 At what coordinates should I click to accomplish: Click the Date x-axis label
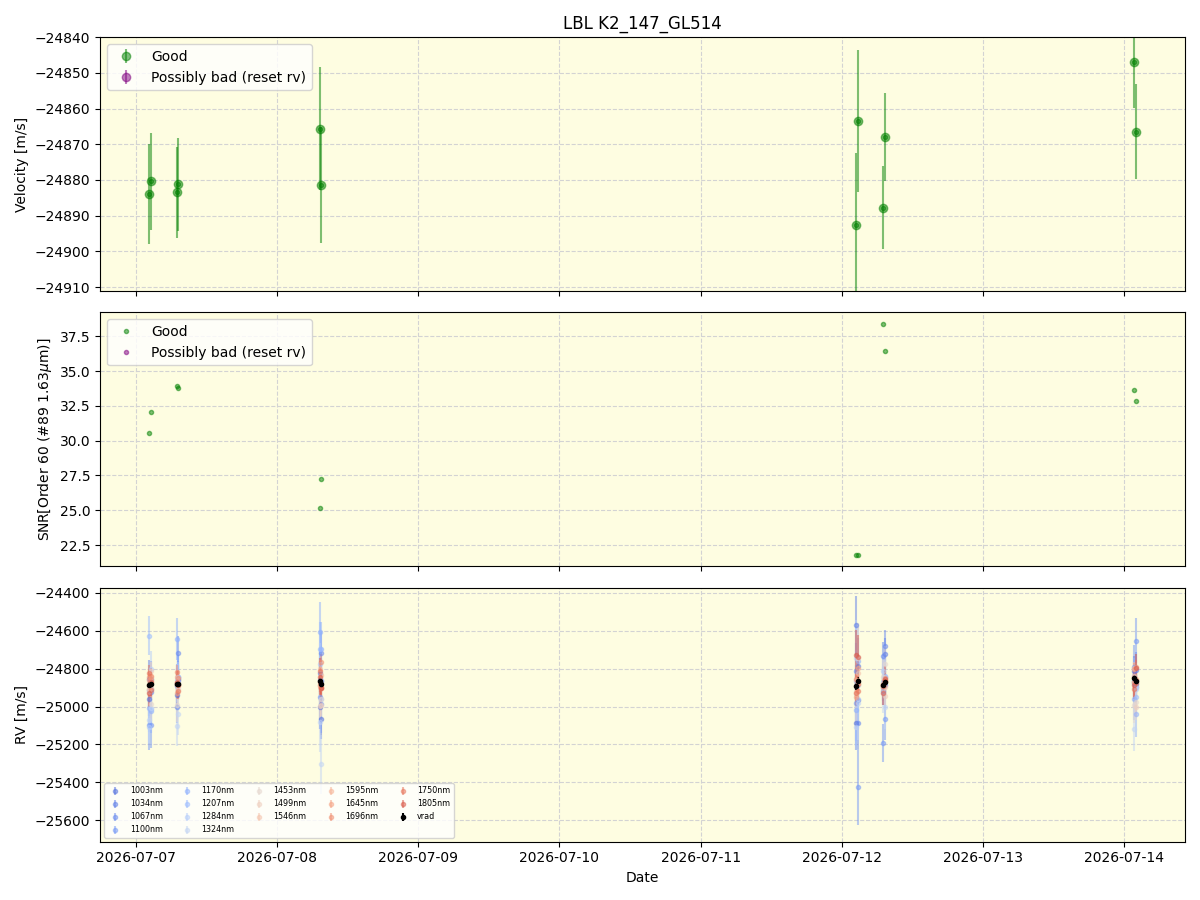tap(642, 877)
